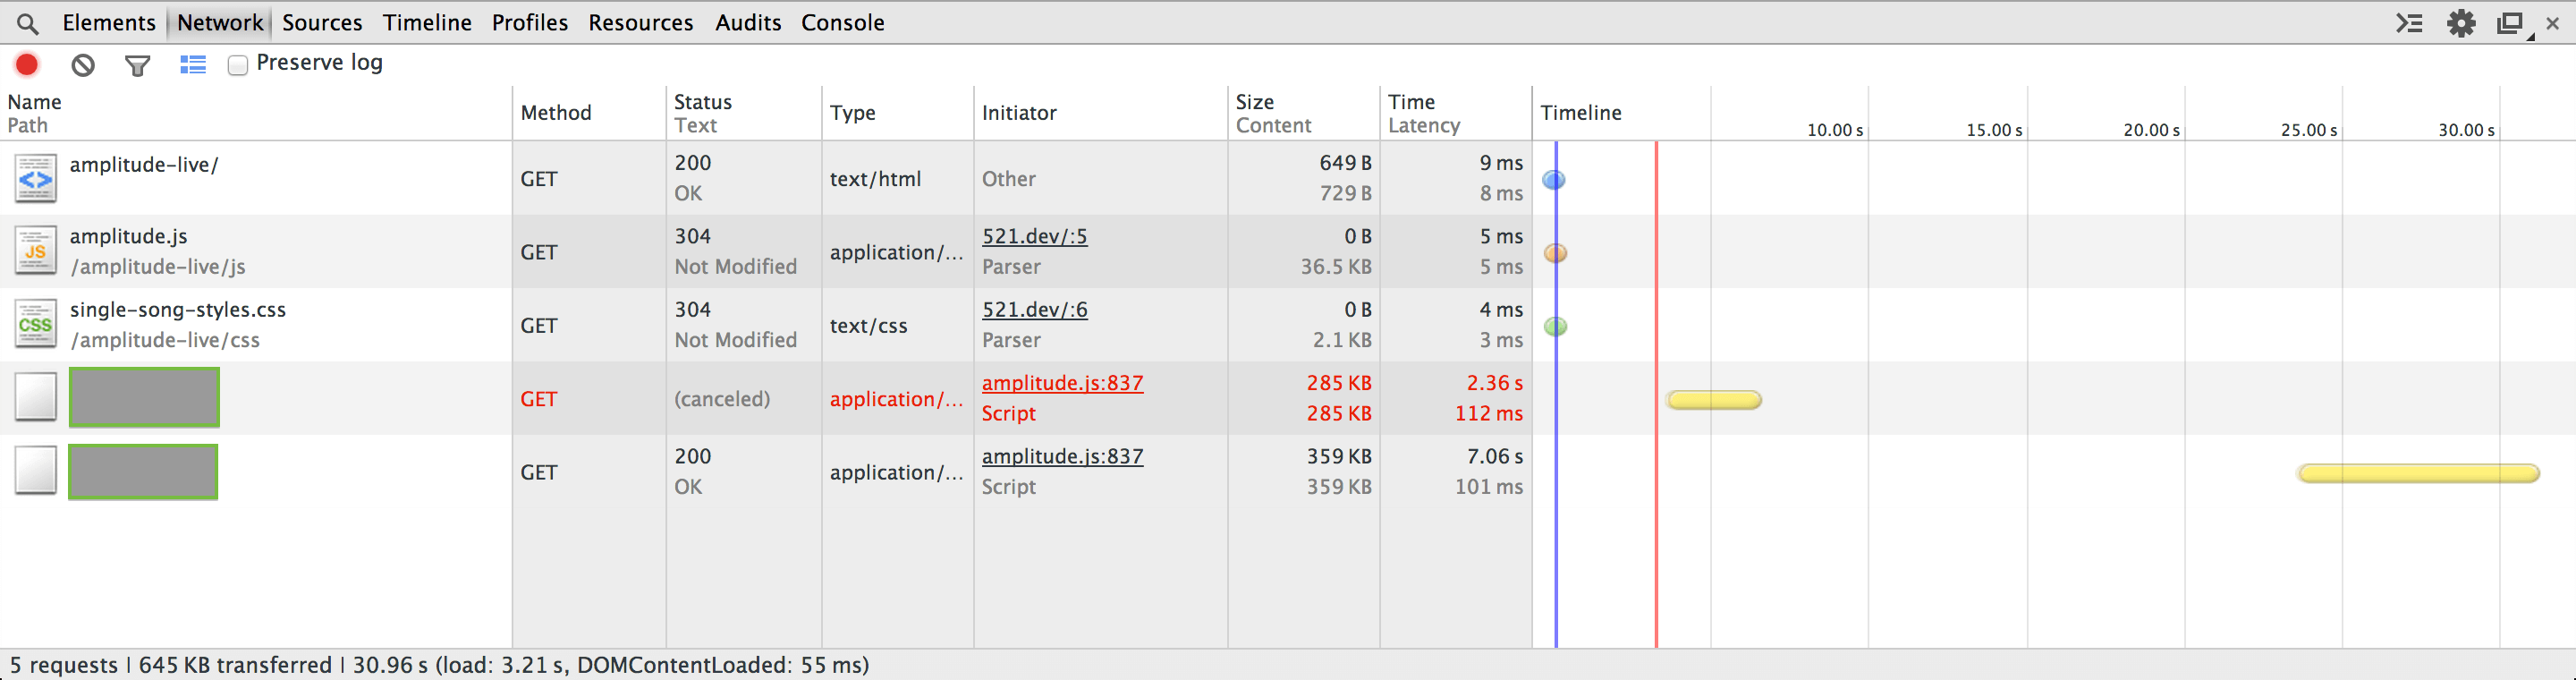
Task: Show the console drawer icon
Action: (2410, 23)
